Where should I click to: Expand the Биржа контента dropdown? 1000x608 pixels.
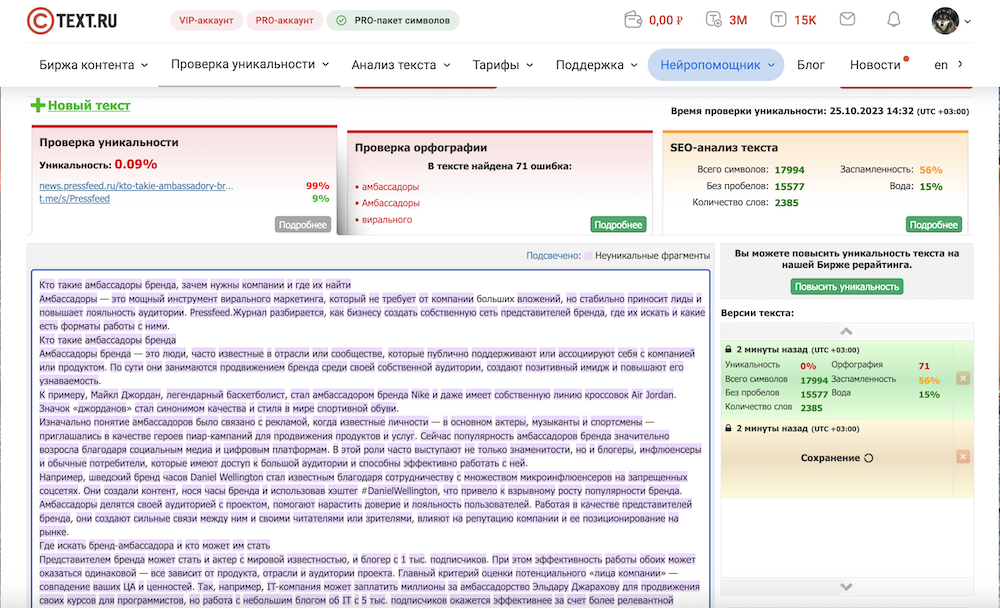click(x=94, y=65)
